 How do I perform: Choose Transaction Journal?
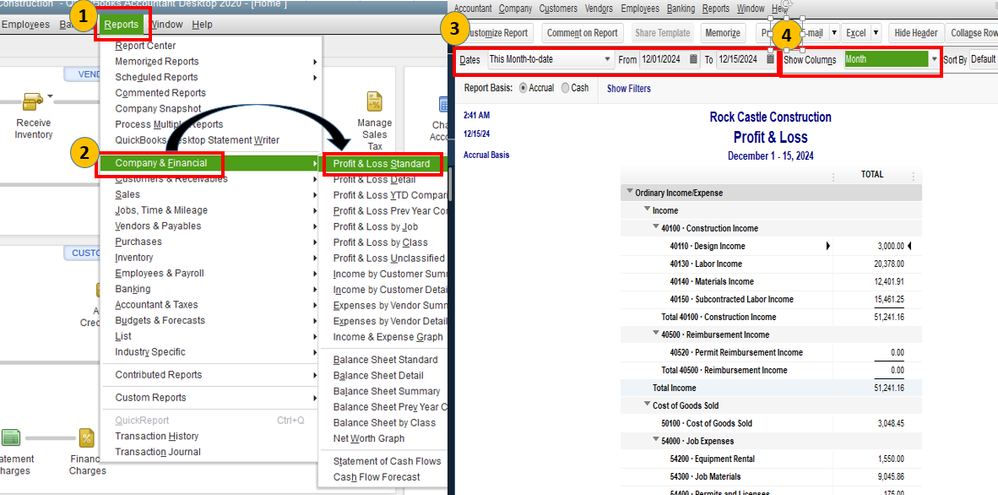tap(158, 452)
